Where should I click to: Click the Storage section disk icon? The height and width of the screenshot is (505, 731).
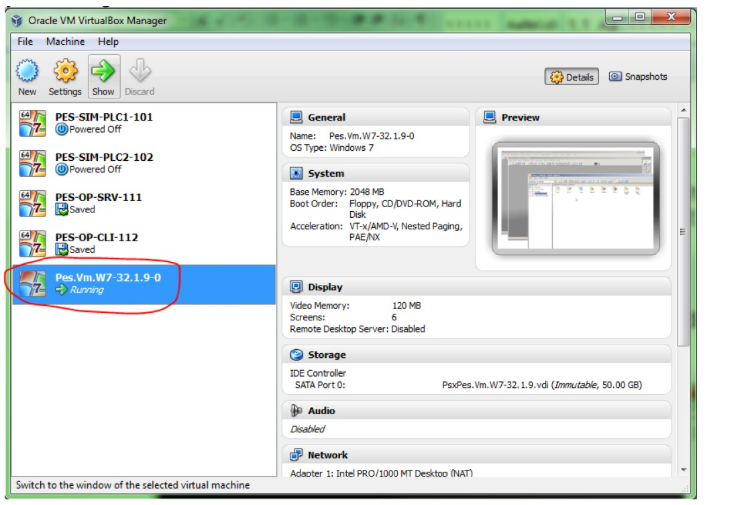(x=297, y=355)
